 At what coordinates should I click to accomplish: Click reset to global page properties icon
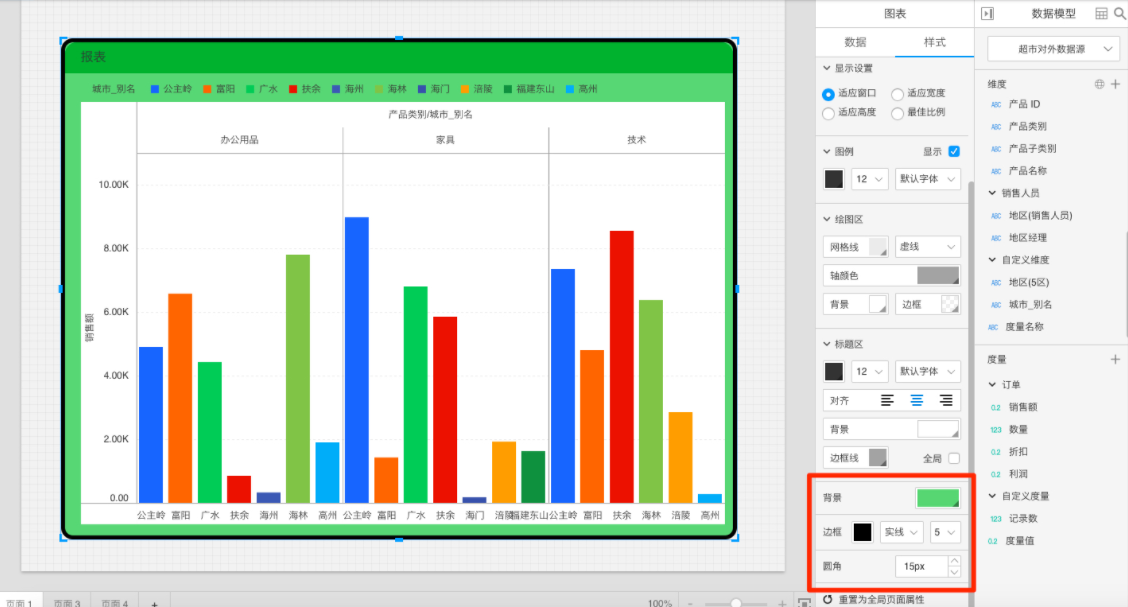pos(828,600)
